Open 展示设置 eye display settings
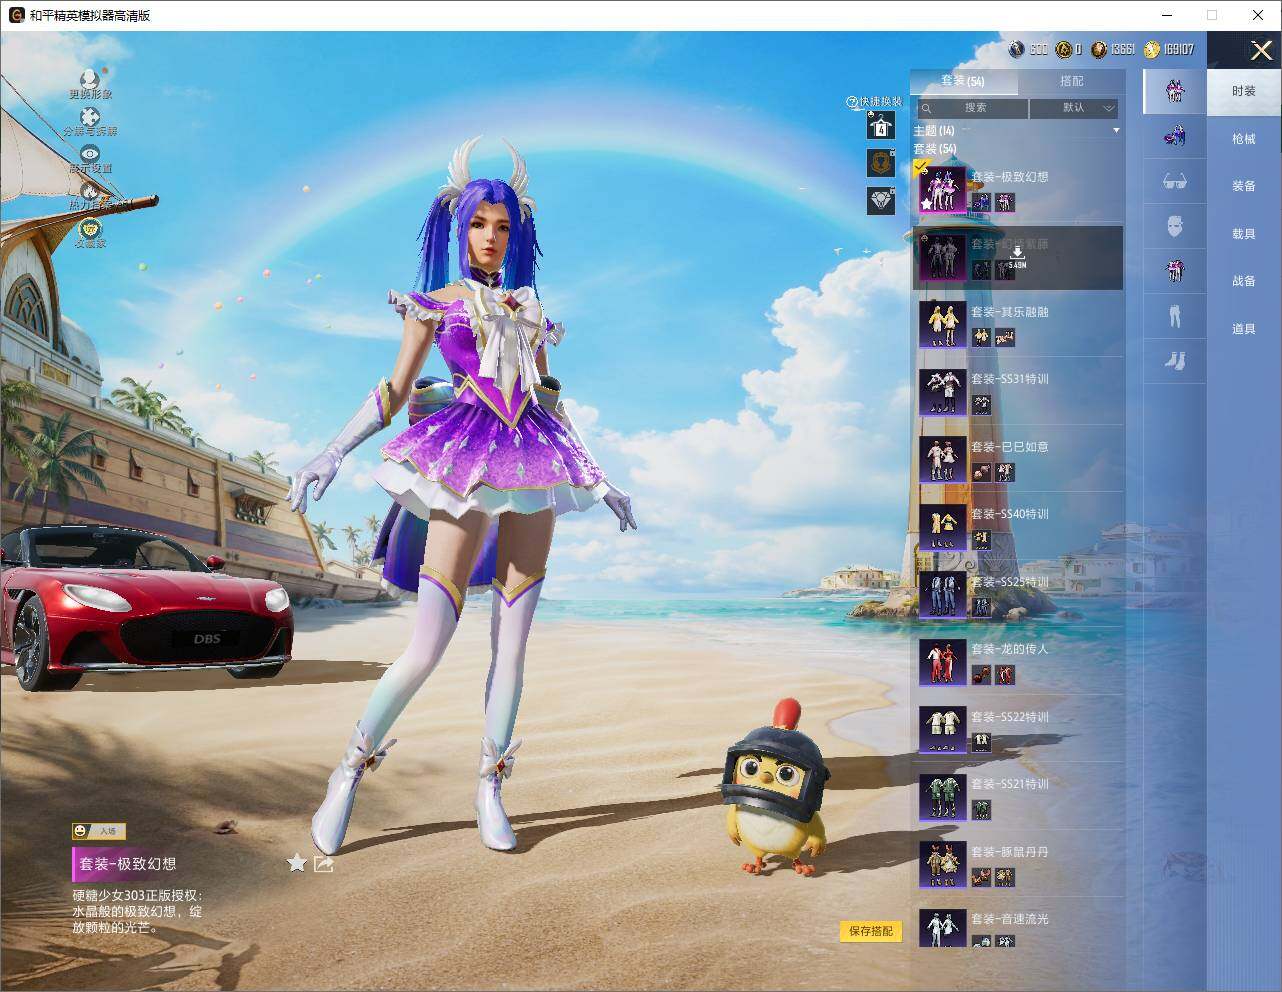 [90, 154]
